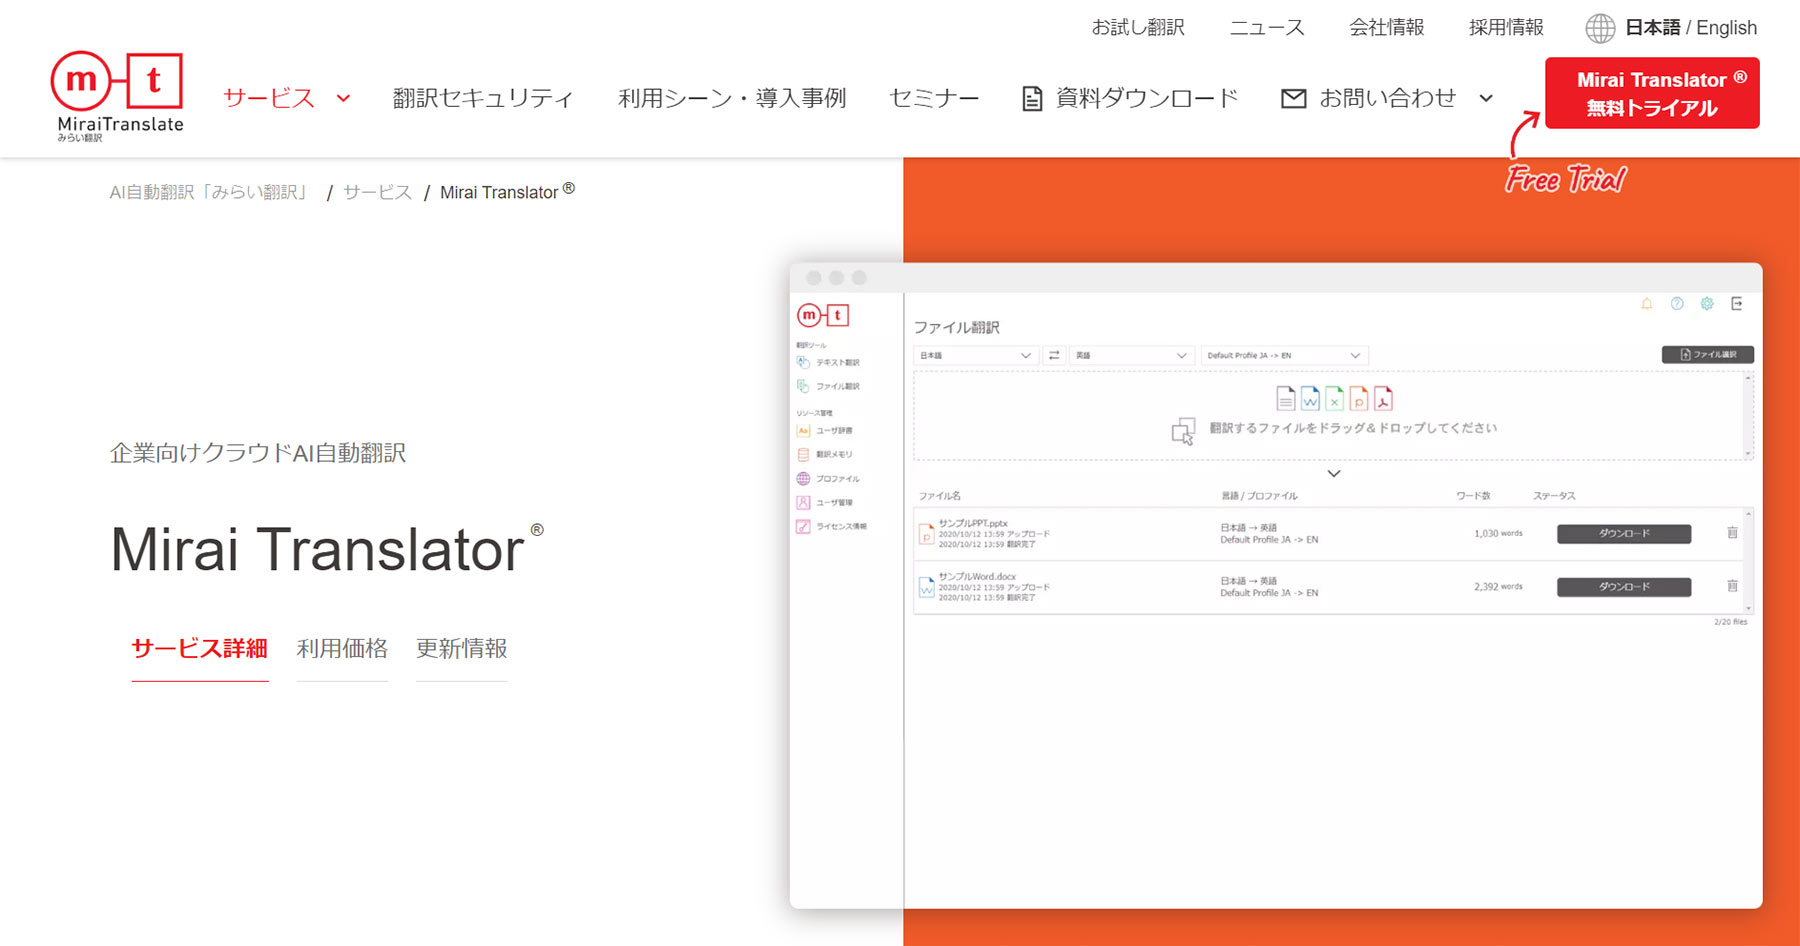
Task: Select the 更新情報 tab
Action: coord(461,649)
